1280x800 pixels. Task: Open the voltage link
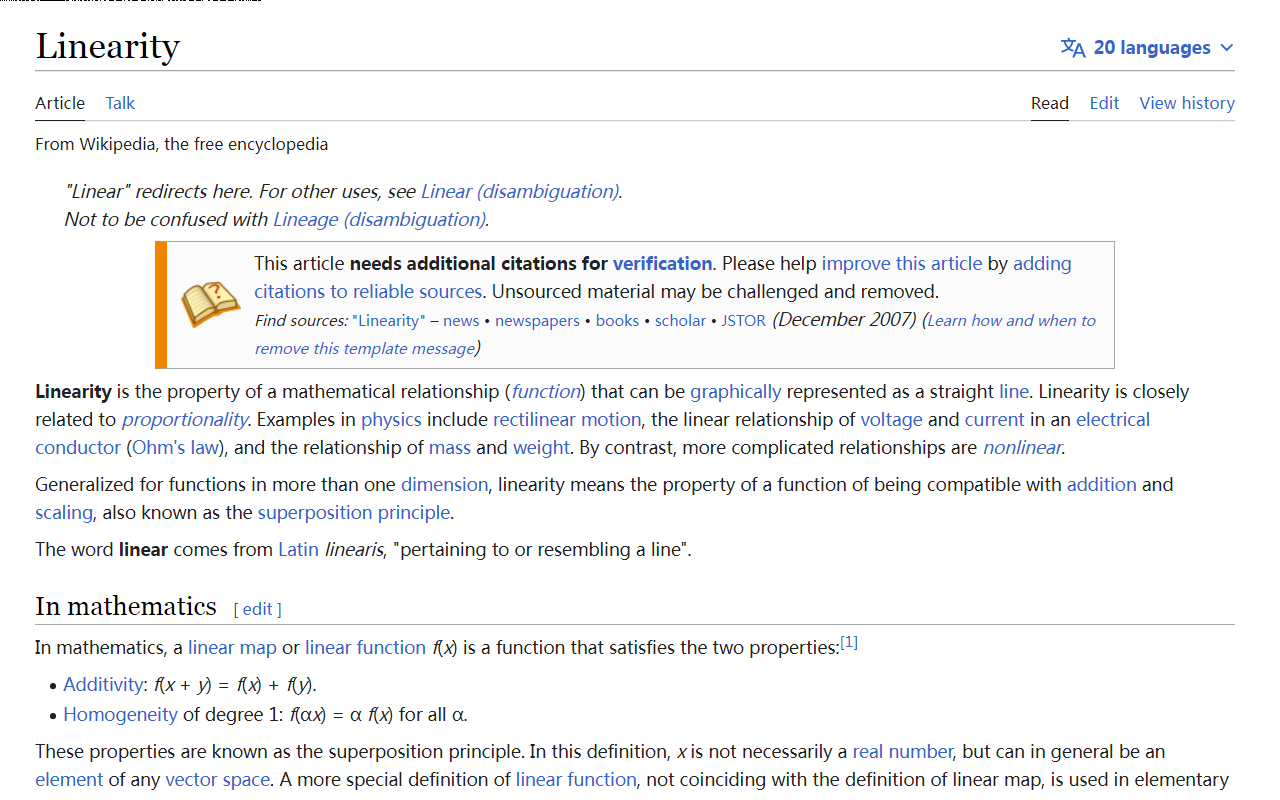point(892,419)
